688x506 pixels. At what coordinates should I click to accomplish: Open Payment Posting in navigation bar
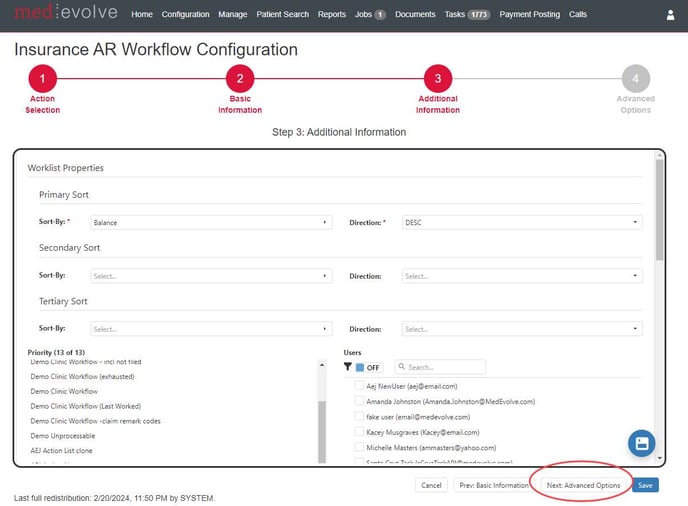pyautogui.click(x=529, y=15)
